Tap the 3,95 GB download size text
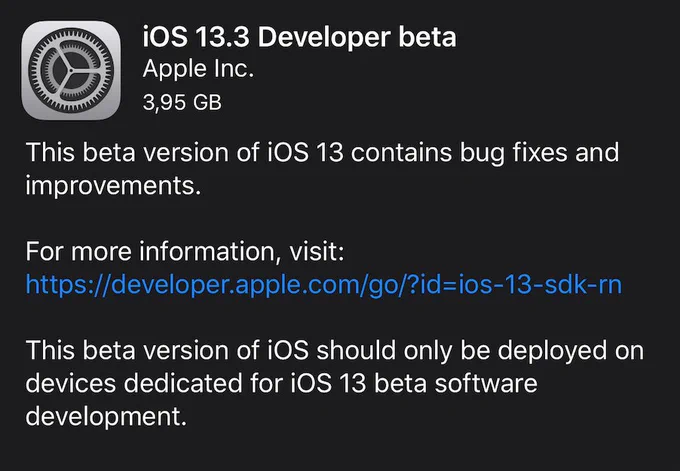 182,103
